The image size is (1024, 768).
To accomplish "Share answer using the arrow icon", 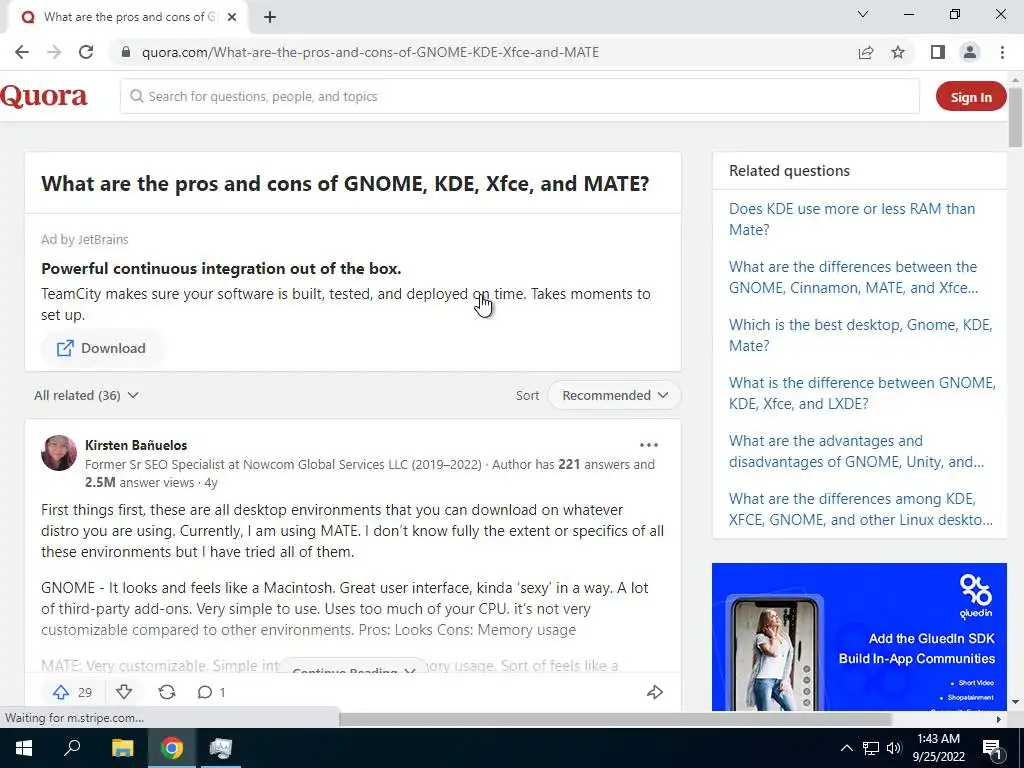I will click(654, 692).
